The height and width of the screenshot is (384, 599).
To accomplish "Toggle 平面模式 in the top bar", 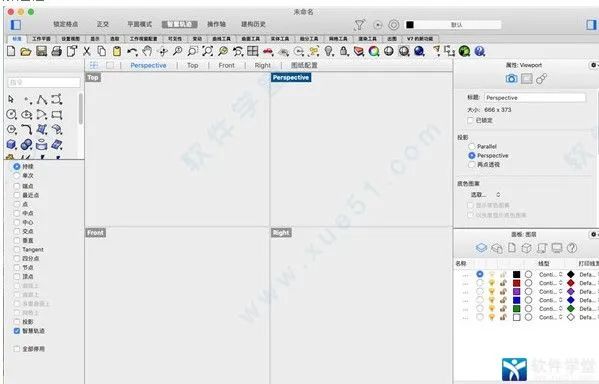I will tap(139, 24).
